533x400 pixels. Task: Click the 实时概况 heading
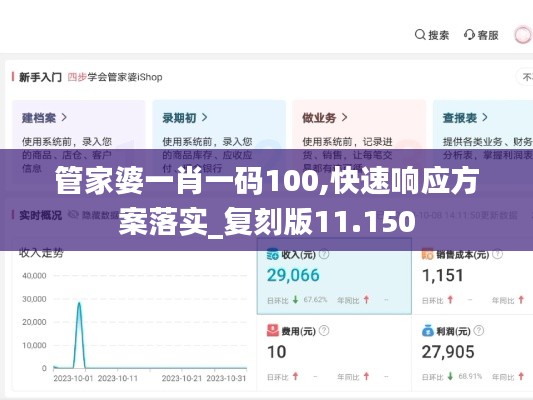pyautogui.click(x=40, y=215)
